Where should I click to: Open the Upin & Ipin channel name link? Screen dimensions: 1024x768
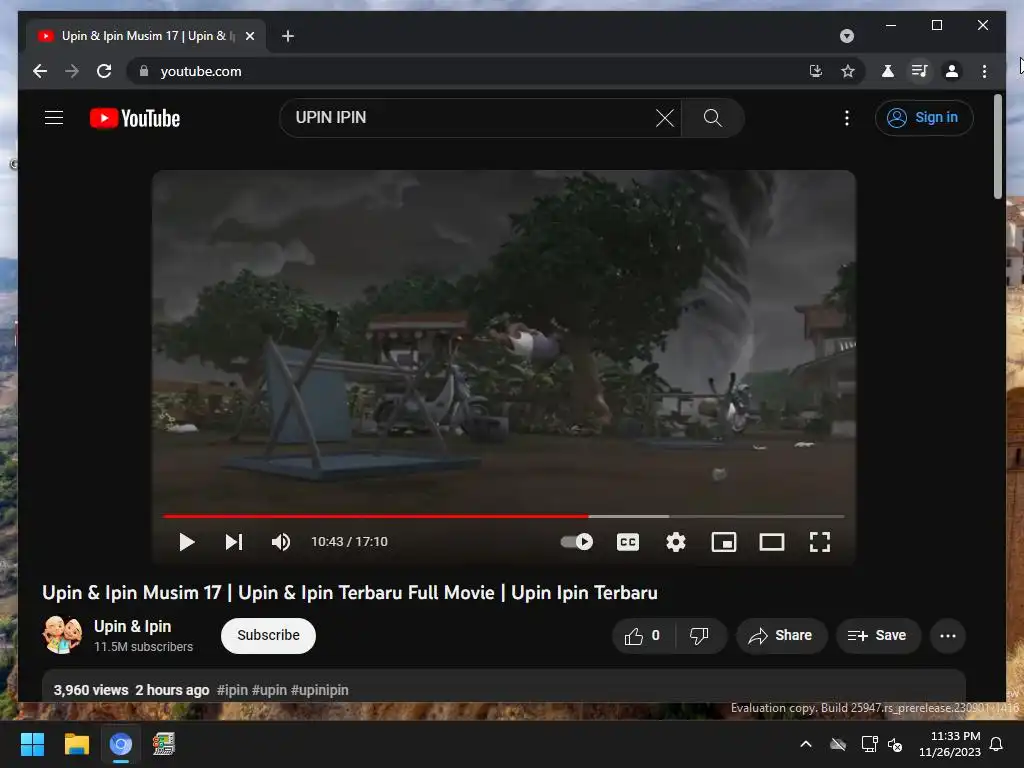coord(133,626)
